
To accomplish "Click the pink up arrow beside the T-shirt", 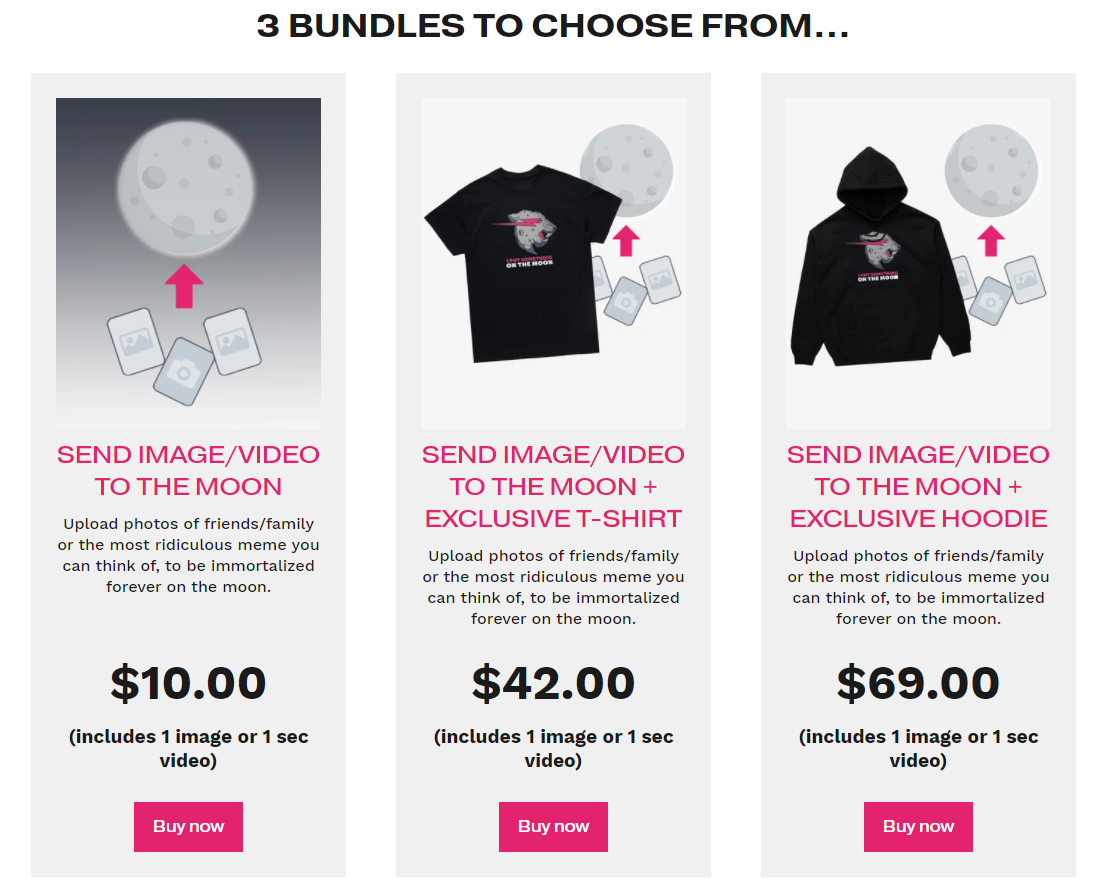I will [x=626, y=241].
